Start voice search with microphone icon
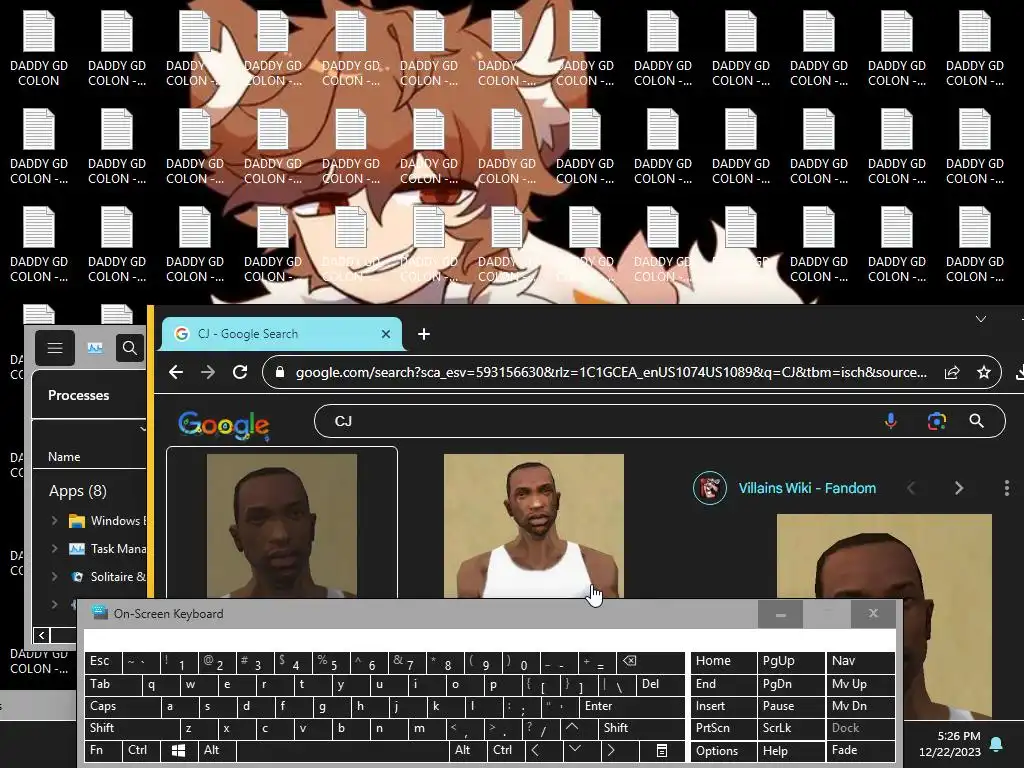 [x=890, y=421]
